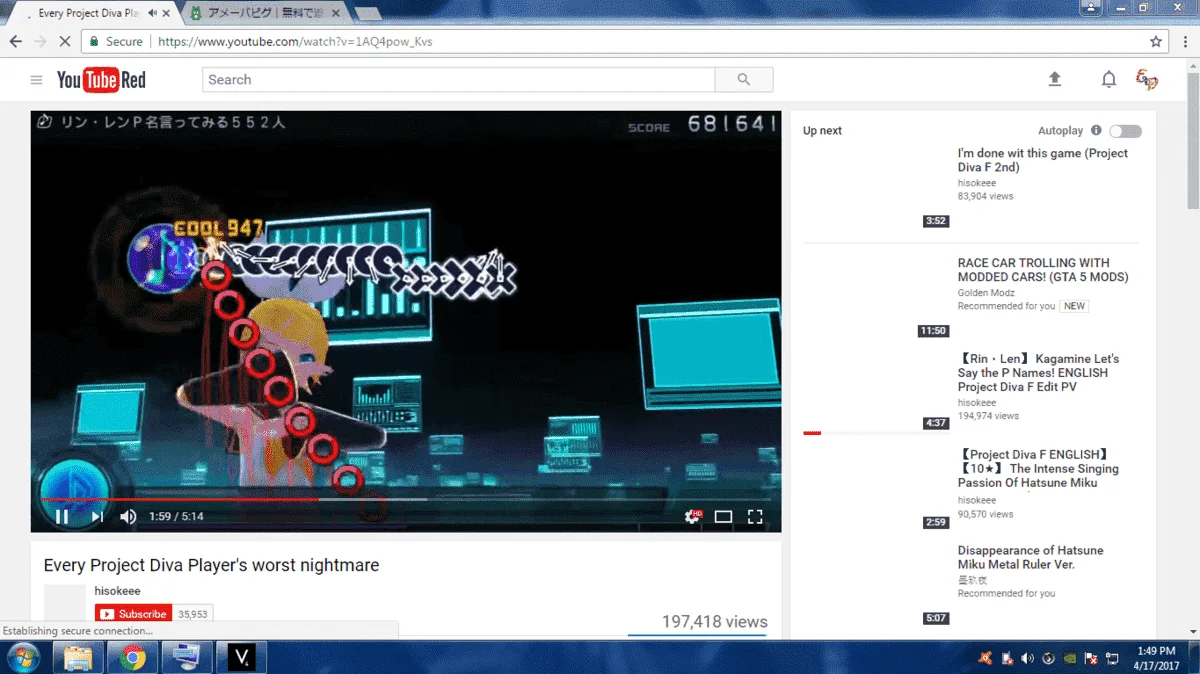Viewport: 1200px width, 674px height.
Task: Go back in browser history
Action: click(15, 42)
